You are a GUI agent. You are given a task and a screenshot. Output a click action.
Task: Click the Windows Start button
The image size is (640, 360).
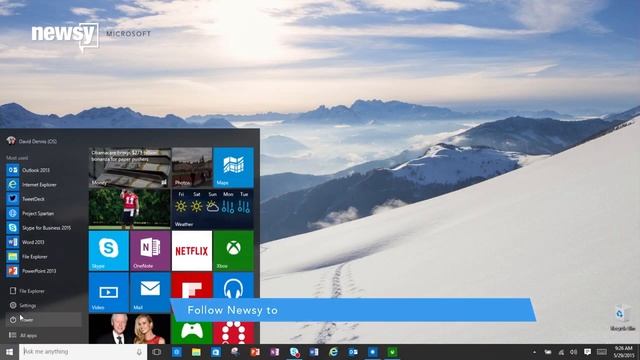point(9,352)
